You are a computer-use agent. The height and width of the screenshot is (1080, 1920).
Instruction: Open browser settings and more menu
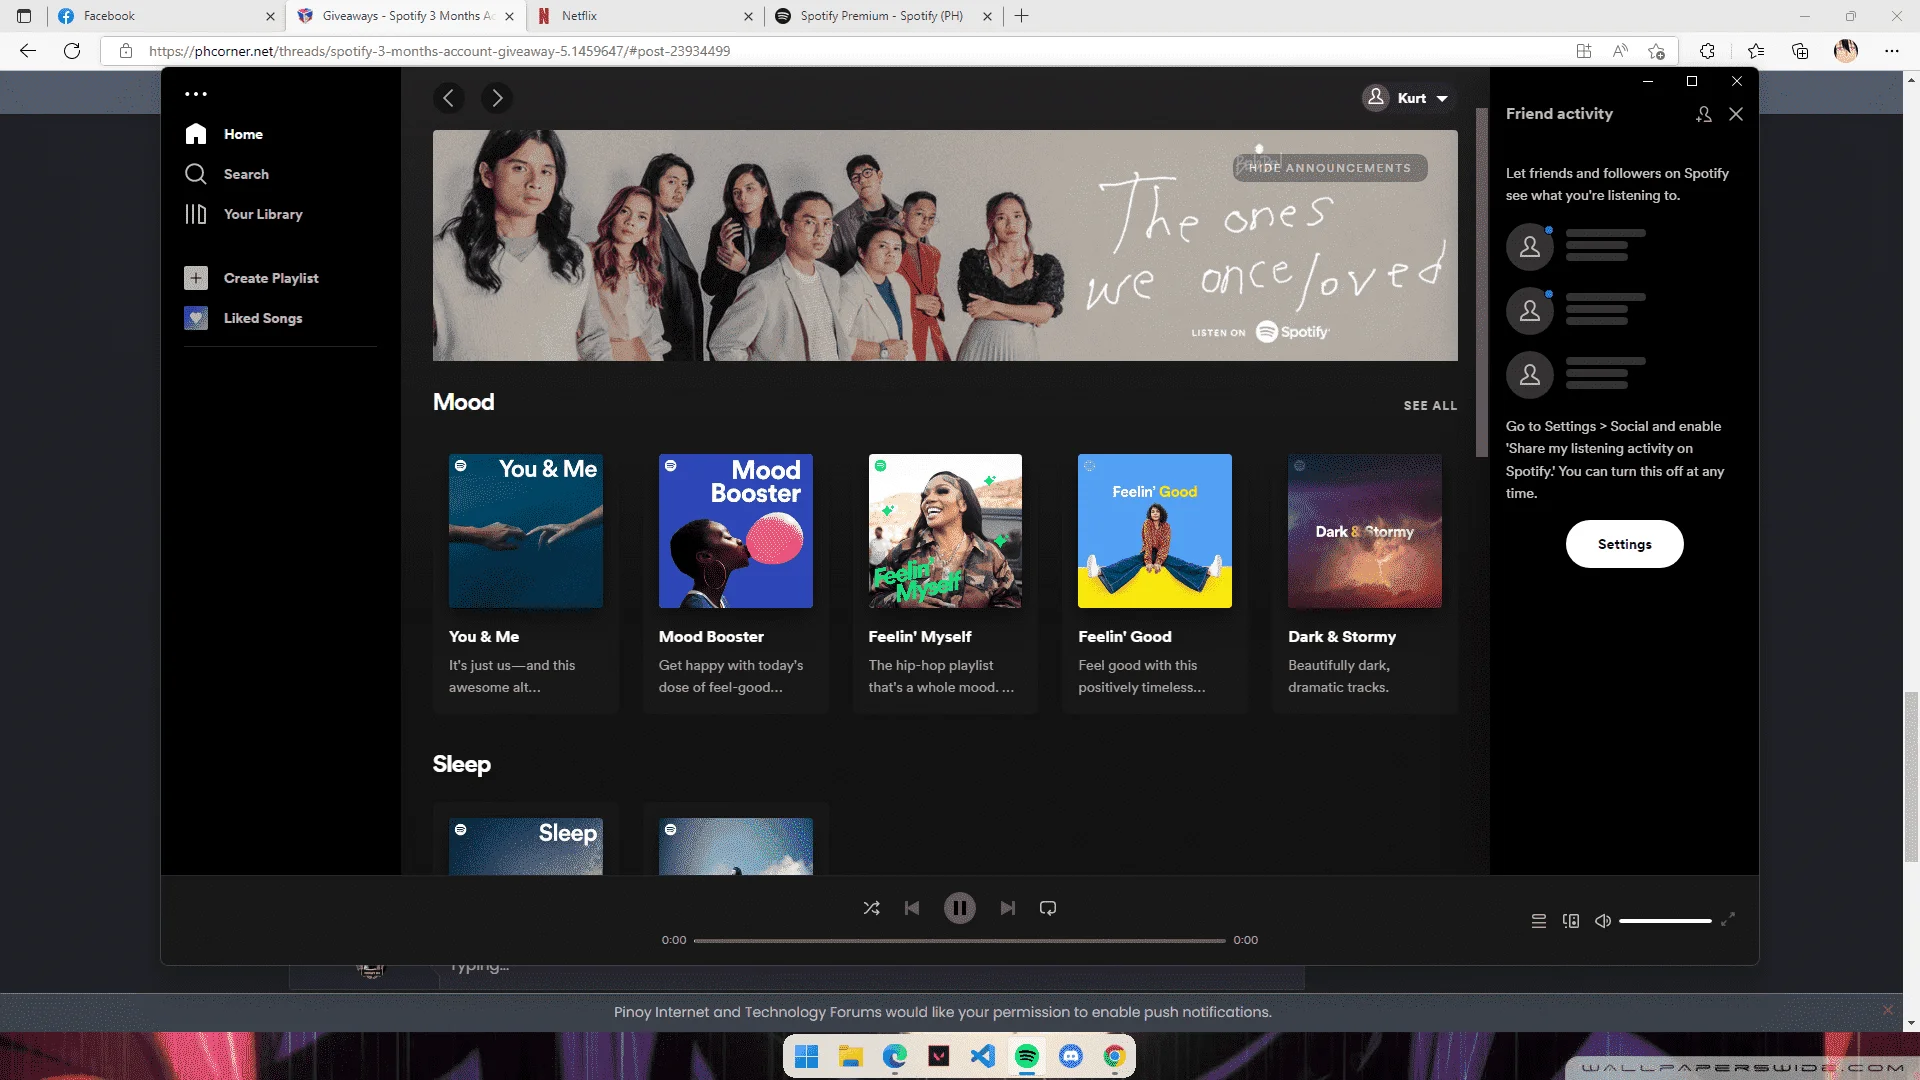1892,51
